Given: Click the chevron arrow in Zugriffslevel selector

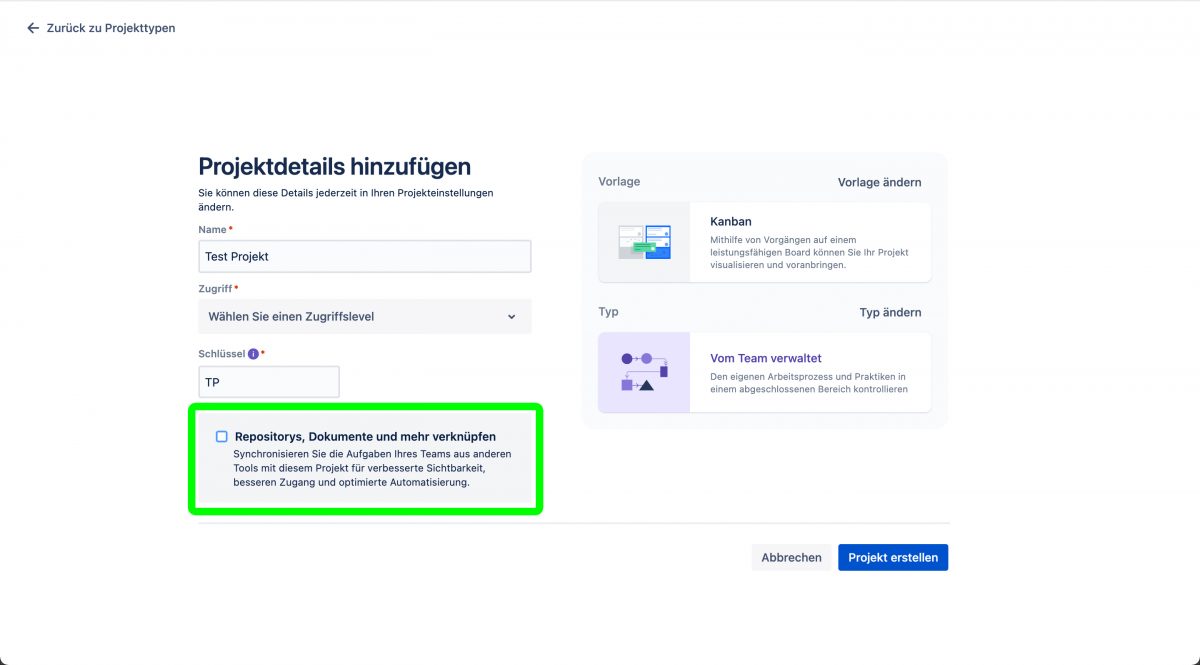Looking at the screenshot, I should pos(511,317).
